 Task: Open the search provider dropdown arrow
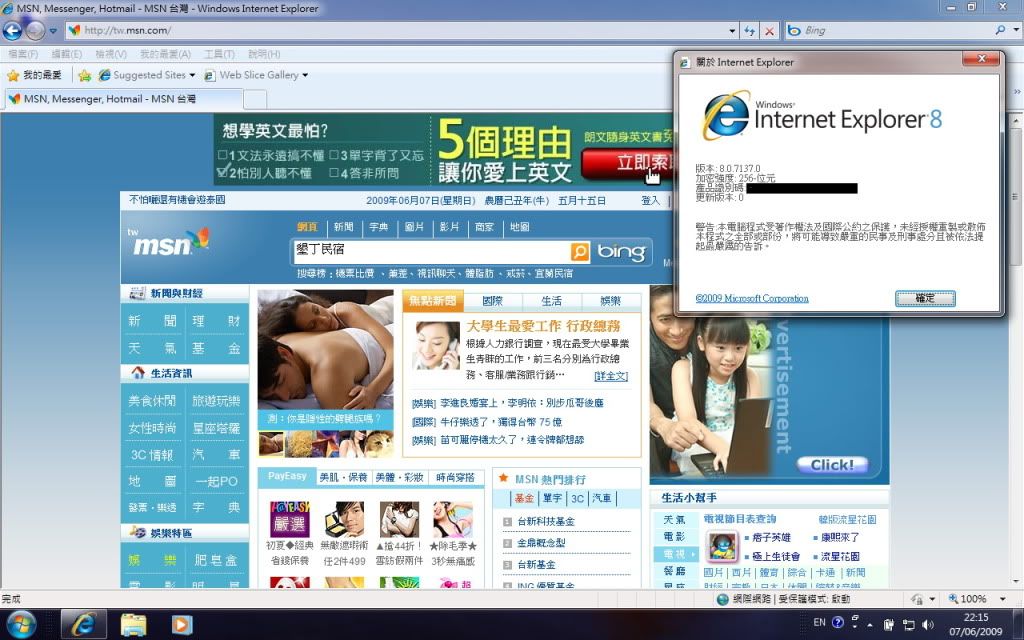click(x=1016, y=30)
